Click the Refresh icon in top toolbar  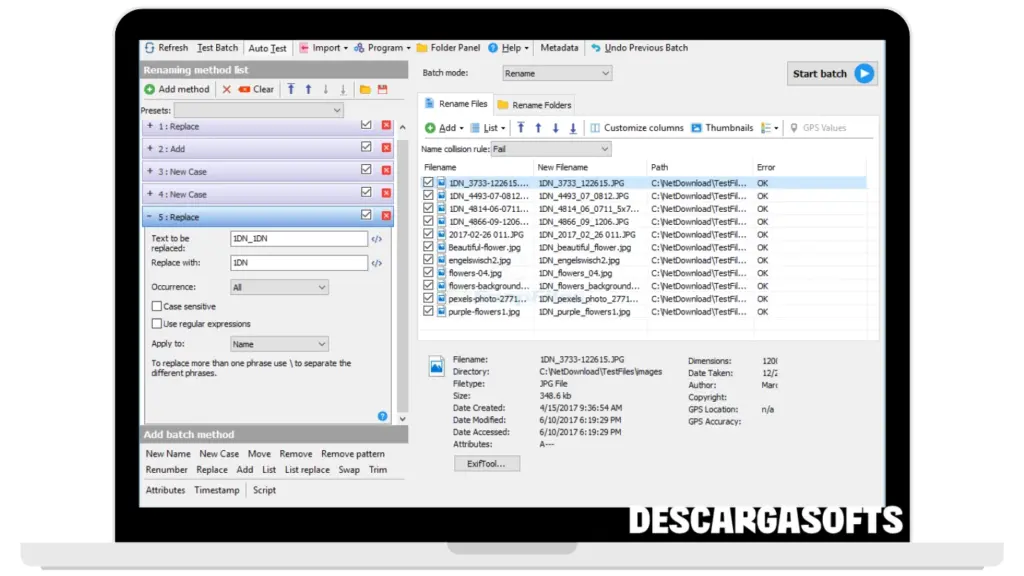coord(150,48)
